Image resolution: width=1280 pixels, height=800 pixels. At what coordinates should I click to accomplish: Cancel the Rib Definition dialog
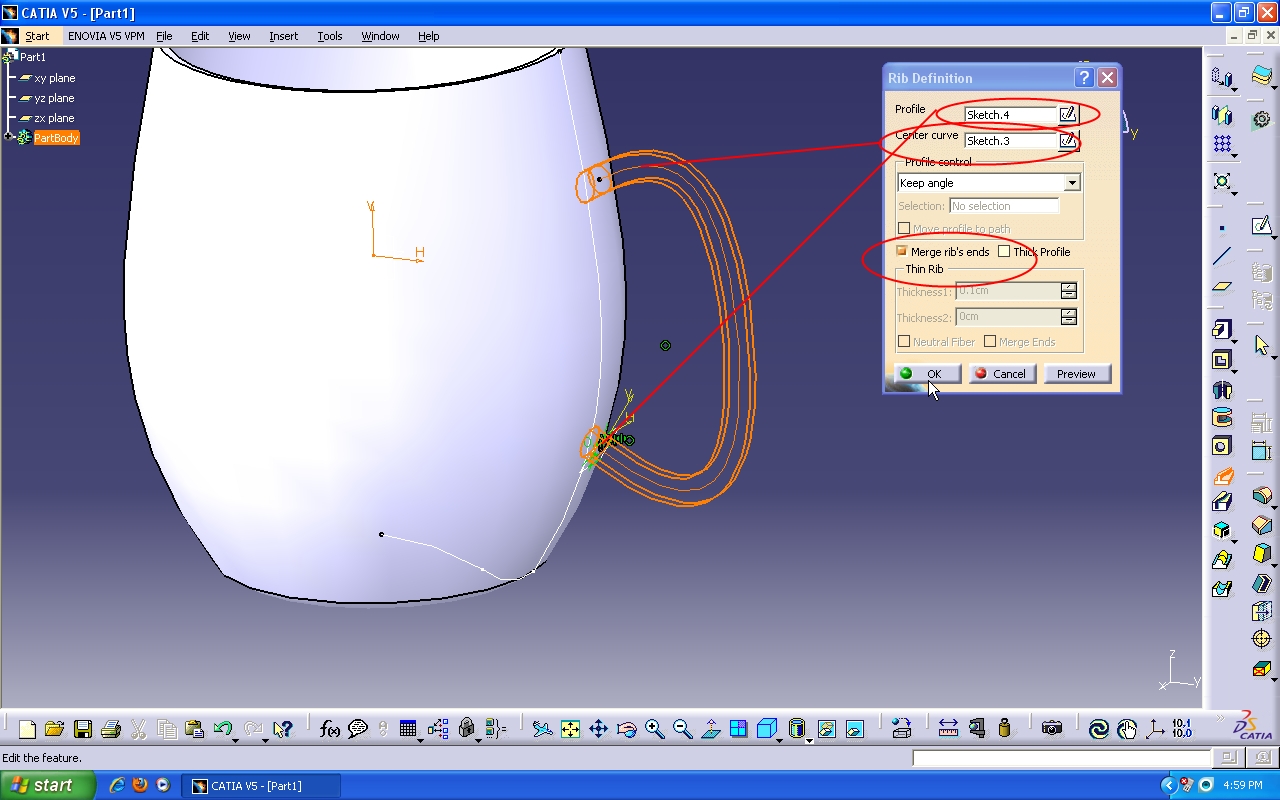click(x=1000, y=374)
